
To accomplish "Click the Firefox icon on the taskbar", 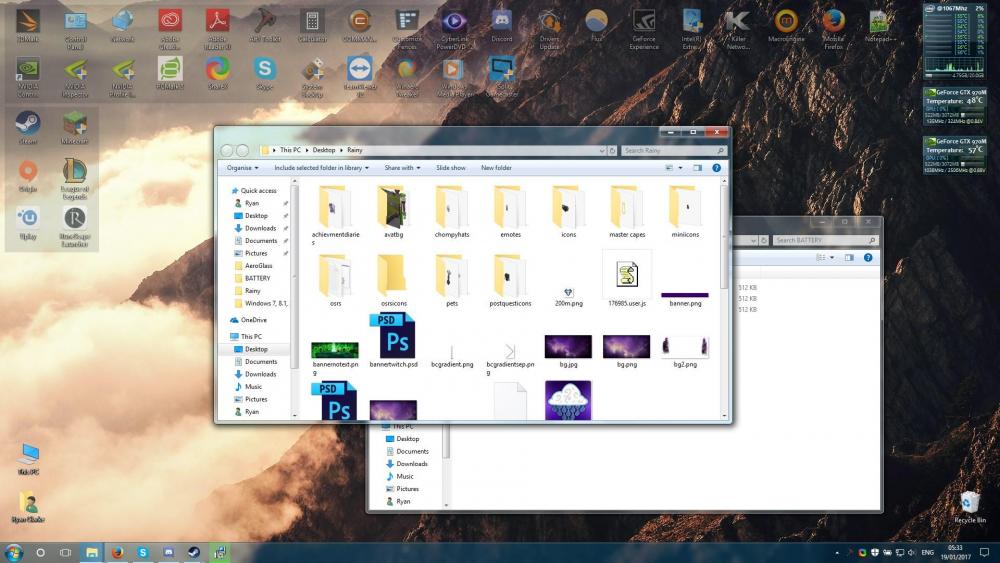I will tap(117, 552).
